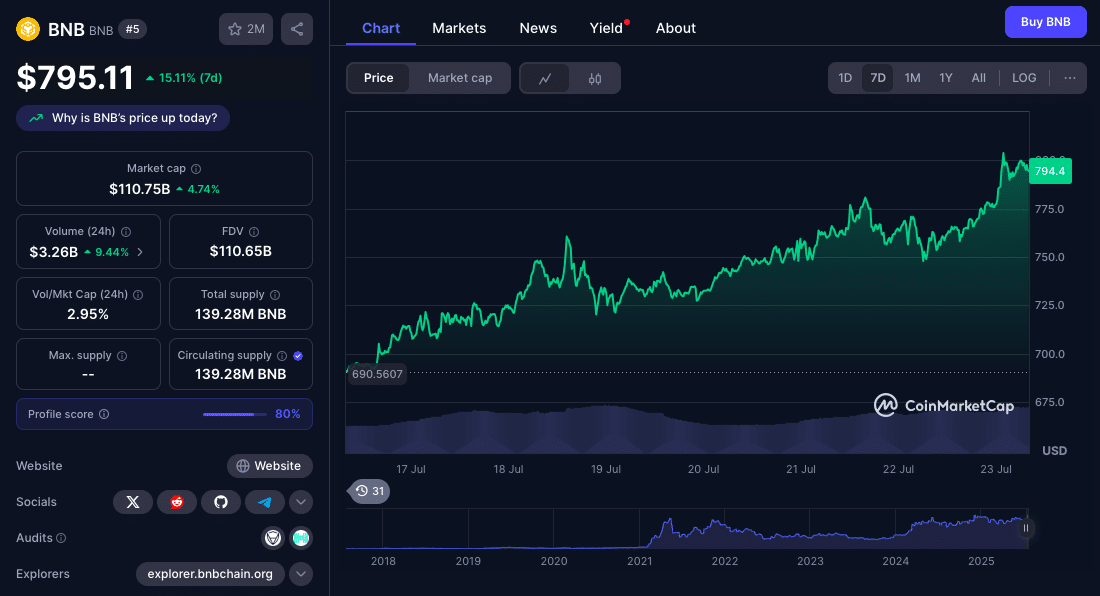The height and width of the screenshot is (596, 1100).
Task: Open the News tab
Action: coord(538,28)
